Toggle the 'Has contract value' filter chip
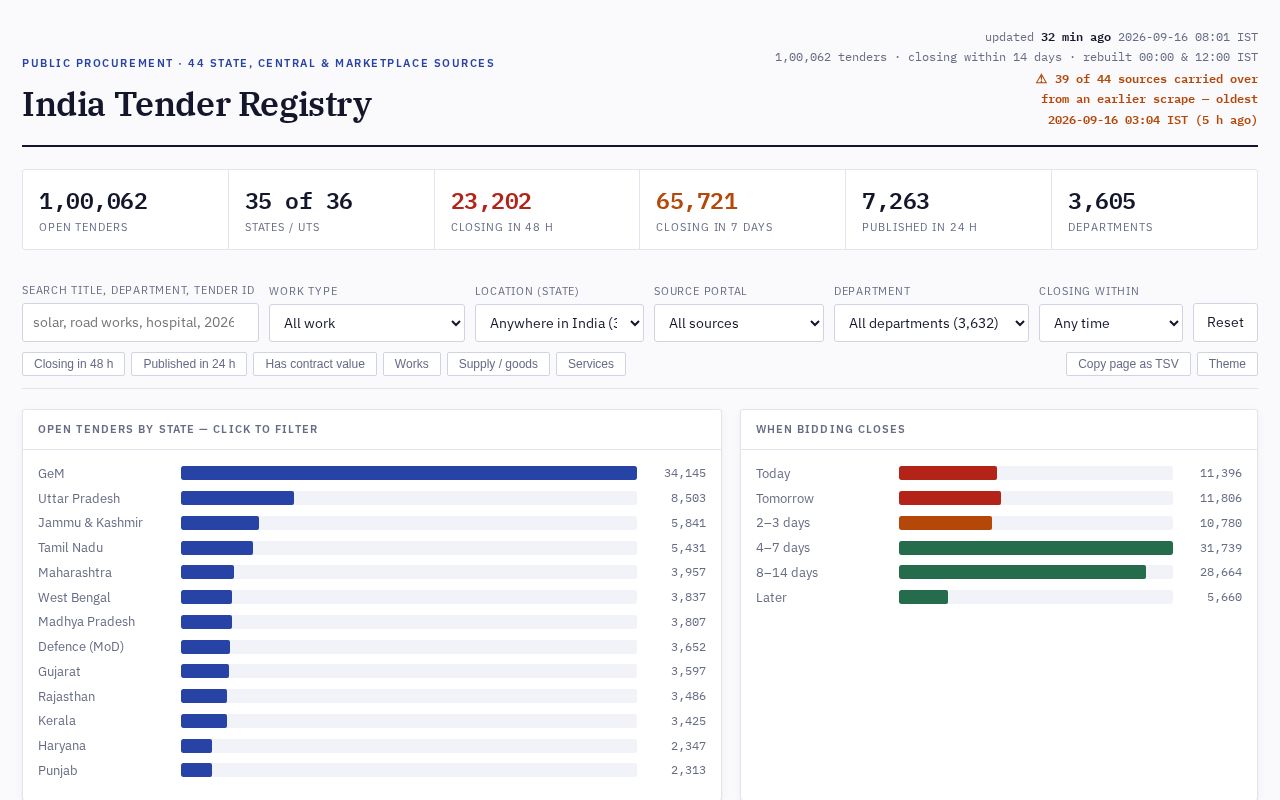 [315, 364]
